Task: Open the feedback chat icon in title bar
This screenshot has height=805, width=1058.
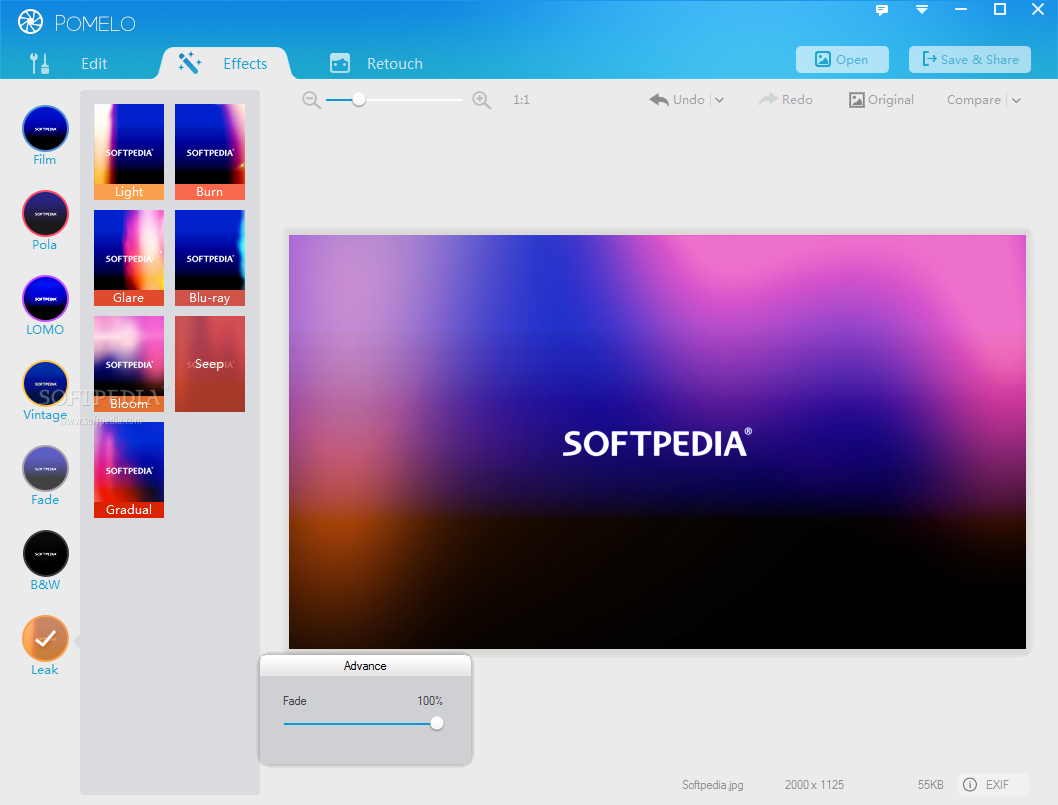Action: [882, 10]
